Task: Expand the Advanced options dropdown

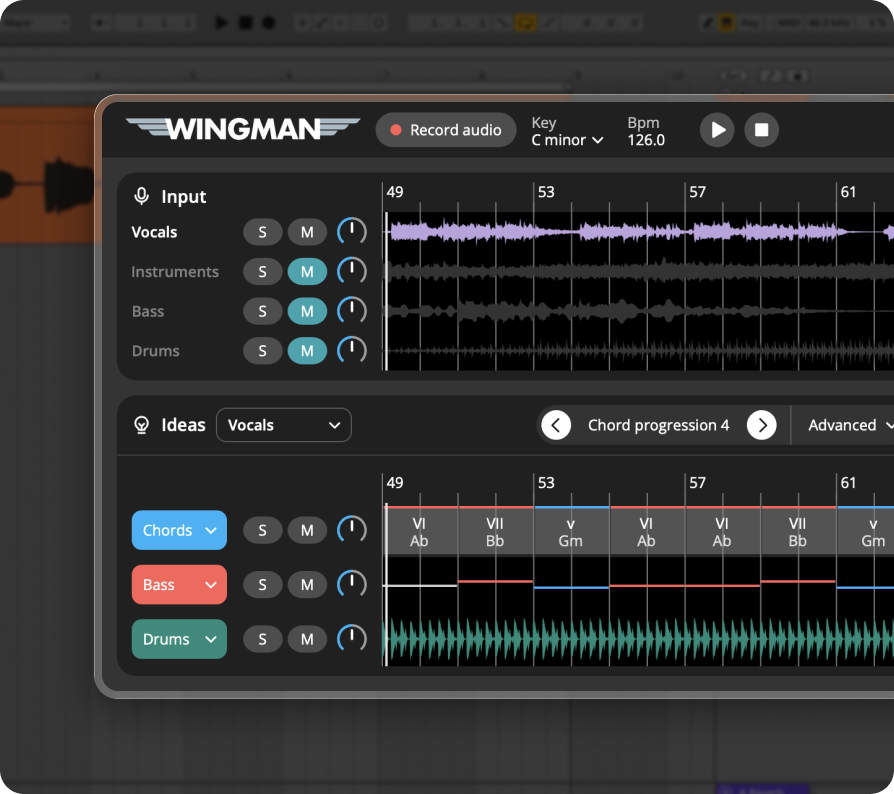Action: click(850, 425)
